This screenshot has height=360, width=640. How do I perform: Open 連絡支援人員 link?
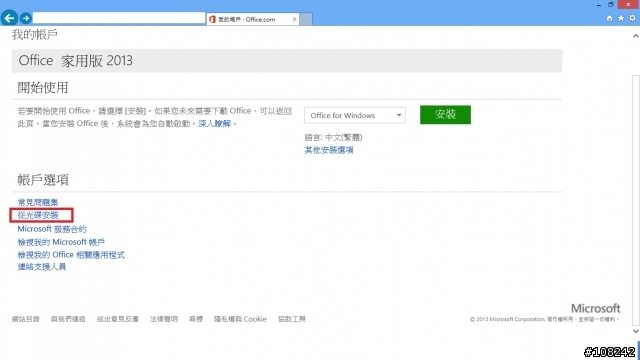(42, 267)
